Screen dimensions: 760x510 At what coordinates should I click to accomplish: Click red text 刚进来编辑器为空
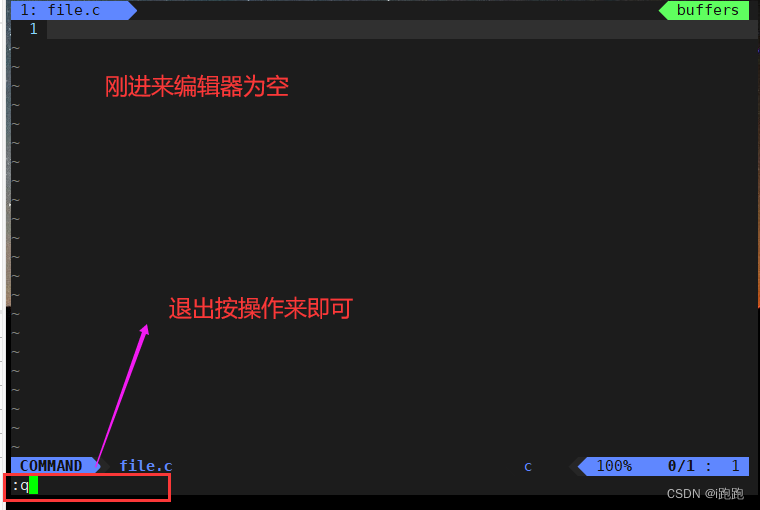[x=197, y=87]
